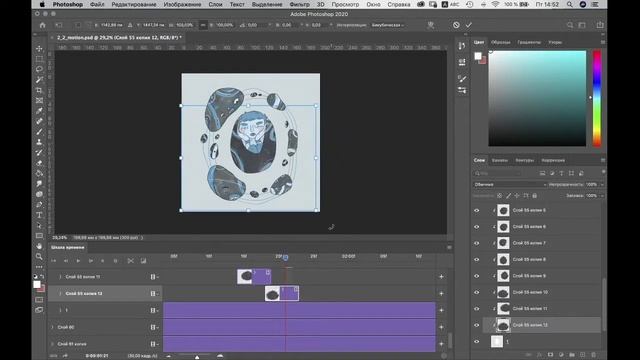The height and width of the screenshot is (360, 640).
Task: Expand timeline track 'Слой 61 копия'
Action: click(52, 344)
